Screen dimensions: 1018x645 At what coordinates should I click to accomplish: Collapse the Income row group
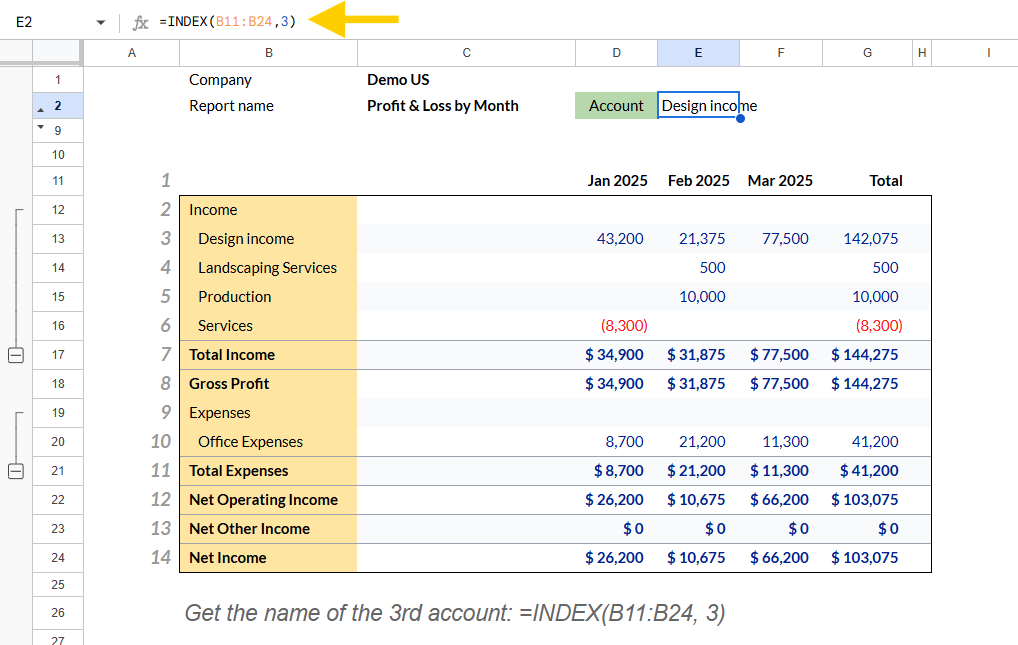tap(16, 355)
